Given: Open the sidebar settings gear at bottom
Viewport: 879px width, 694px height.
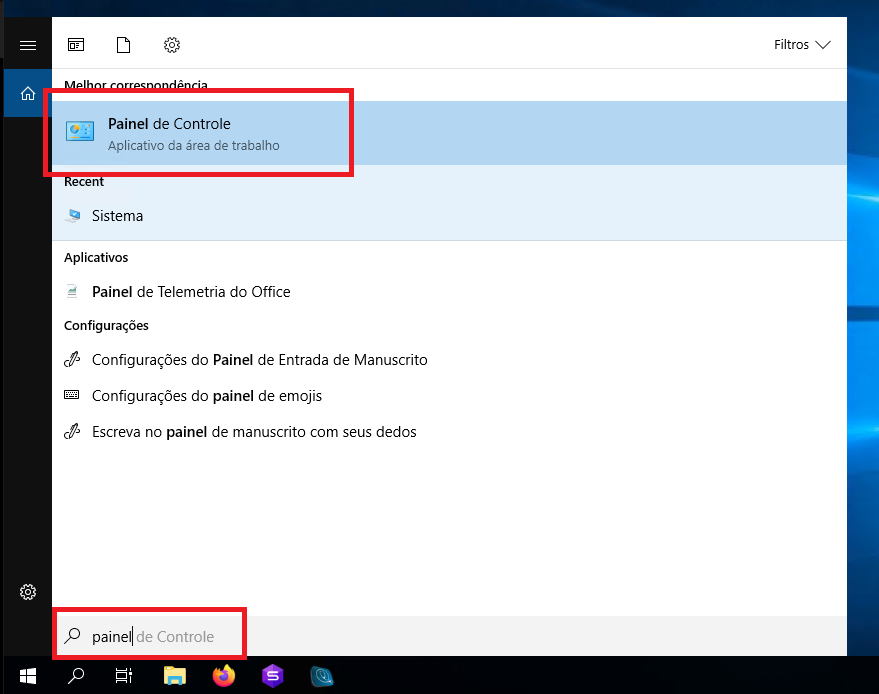Looking at the screenshot, I should [28, 592].
